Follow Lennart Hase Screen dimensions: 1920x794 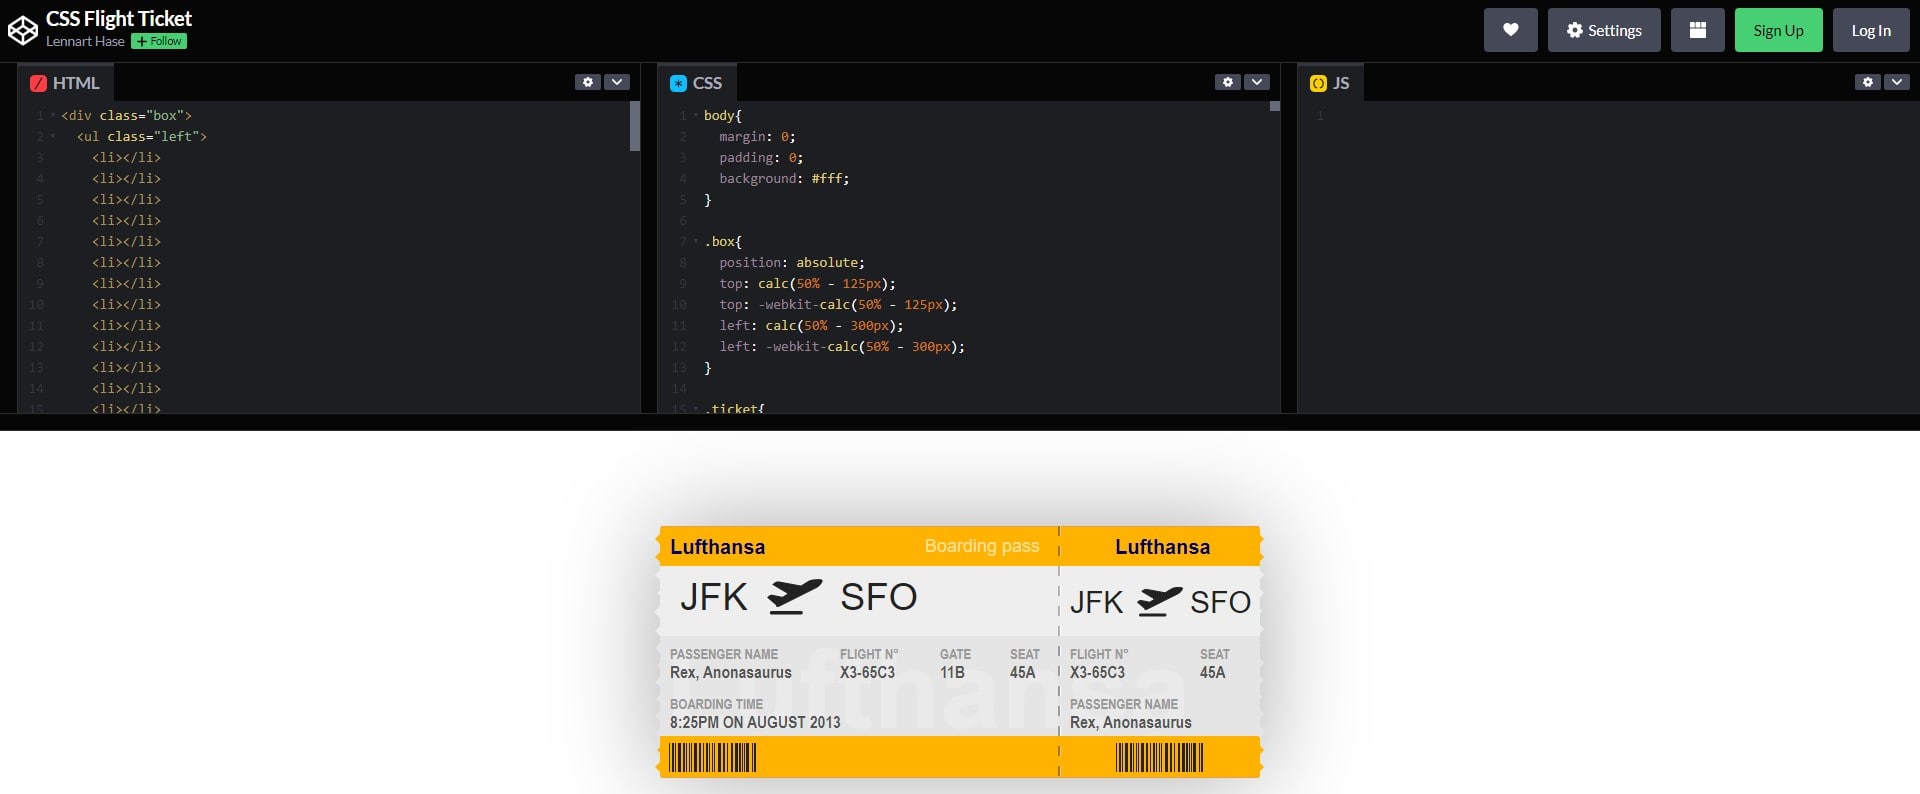coord(159,41)
